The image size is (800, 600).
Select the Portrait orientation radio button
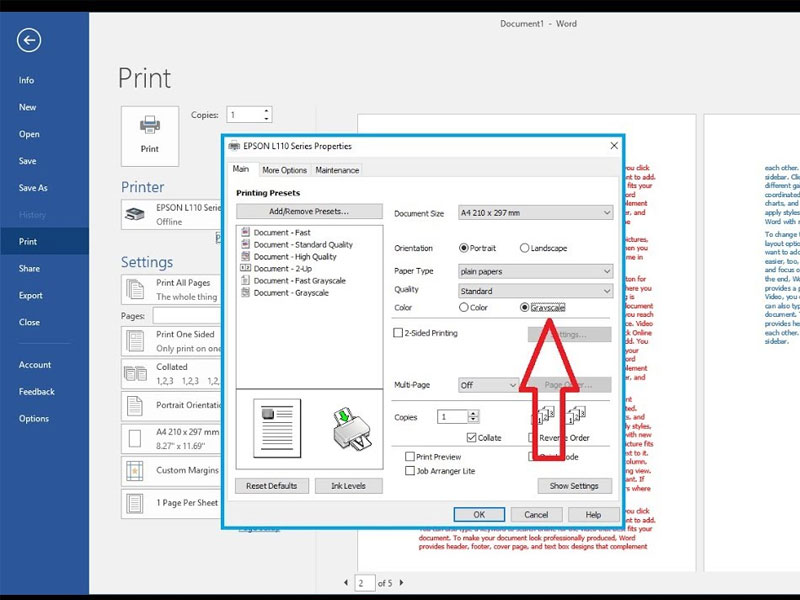click(464, 248)
